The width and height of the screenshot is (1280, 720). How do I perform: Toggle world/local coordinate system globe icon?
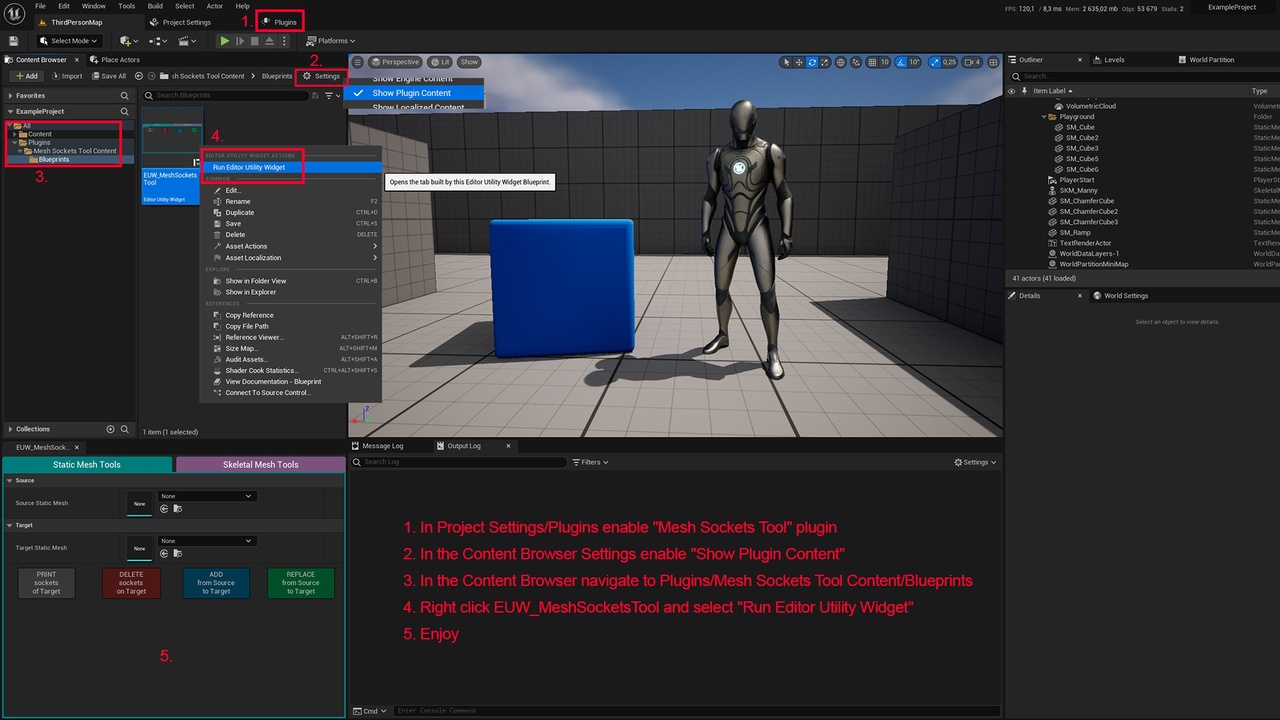[x=841, y=62]
